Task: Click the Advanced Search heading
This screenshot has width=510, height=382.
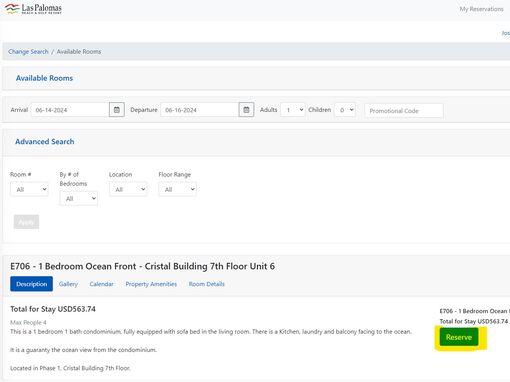Action: click(x=45, y=141)
